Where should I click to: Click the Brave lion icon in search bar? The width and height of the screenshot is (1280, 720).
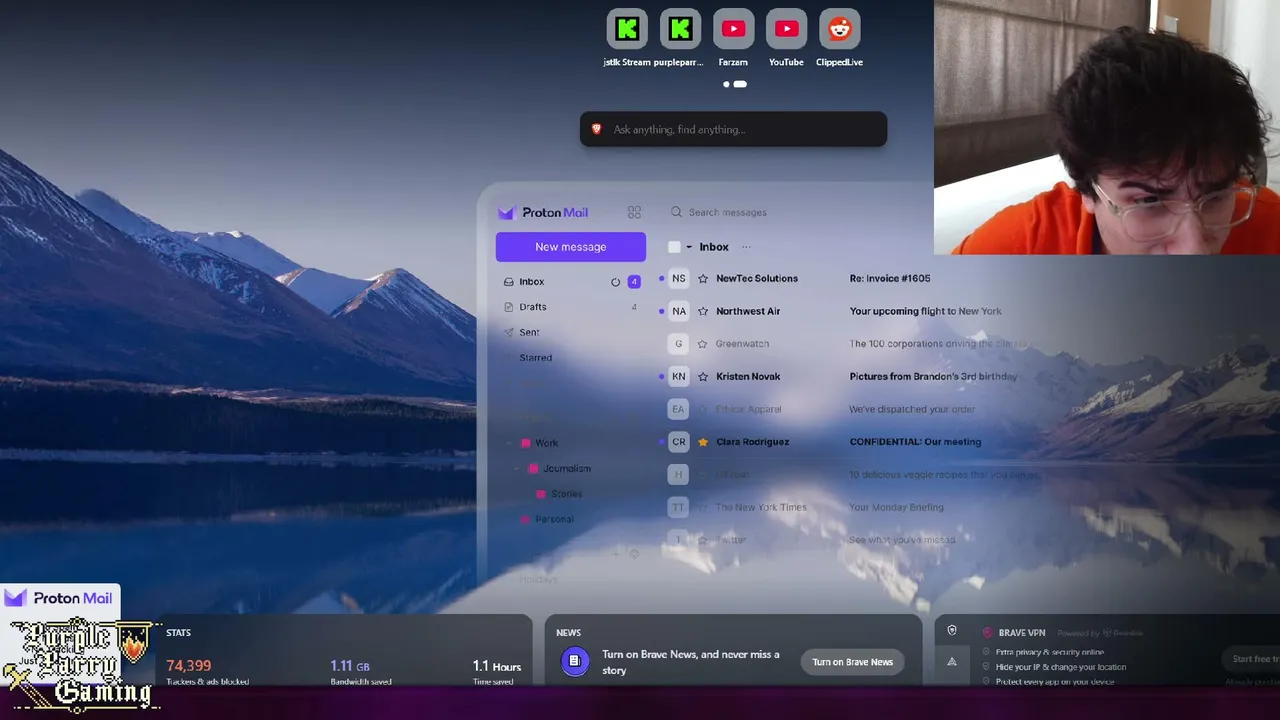click(x=597, y=129)
